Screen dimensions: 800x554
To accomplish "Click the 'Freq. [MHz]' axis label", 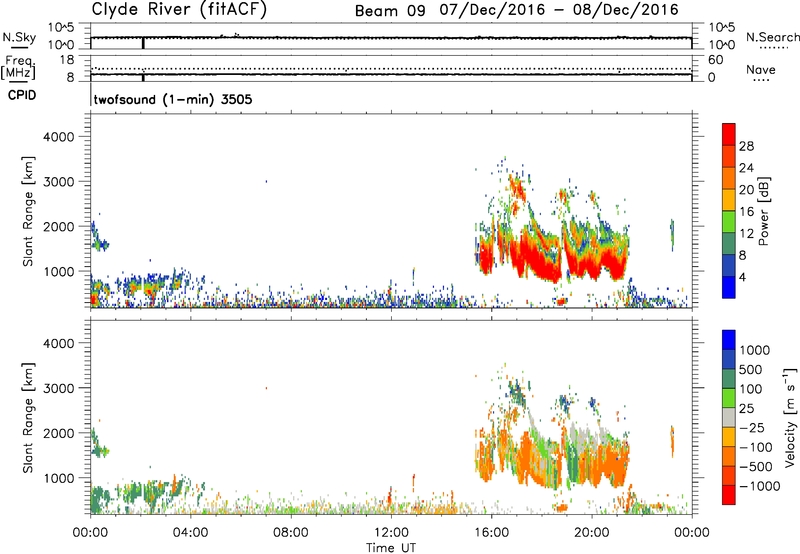I will click(18, 68).
